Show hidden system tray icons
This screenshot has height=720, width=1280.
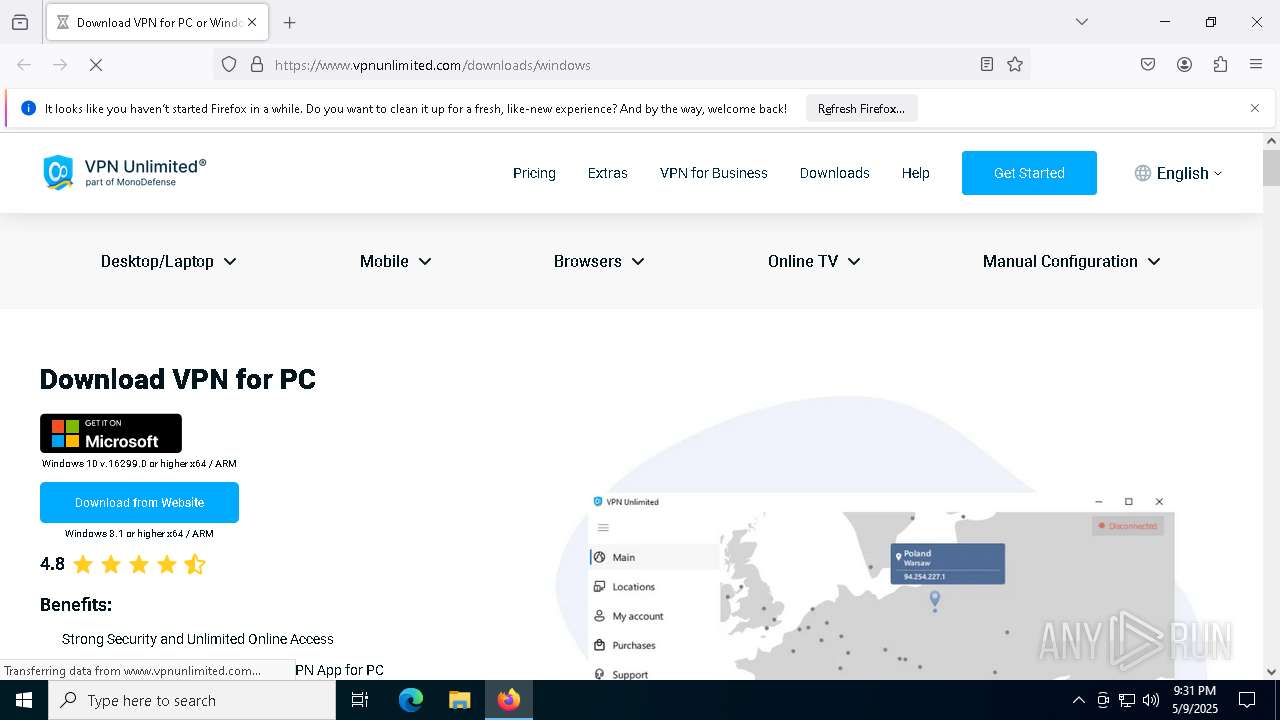pos(1078,700)
